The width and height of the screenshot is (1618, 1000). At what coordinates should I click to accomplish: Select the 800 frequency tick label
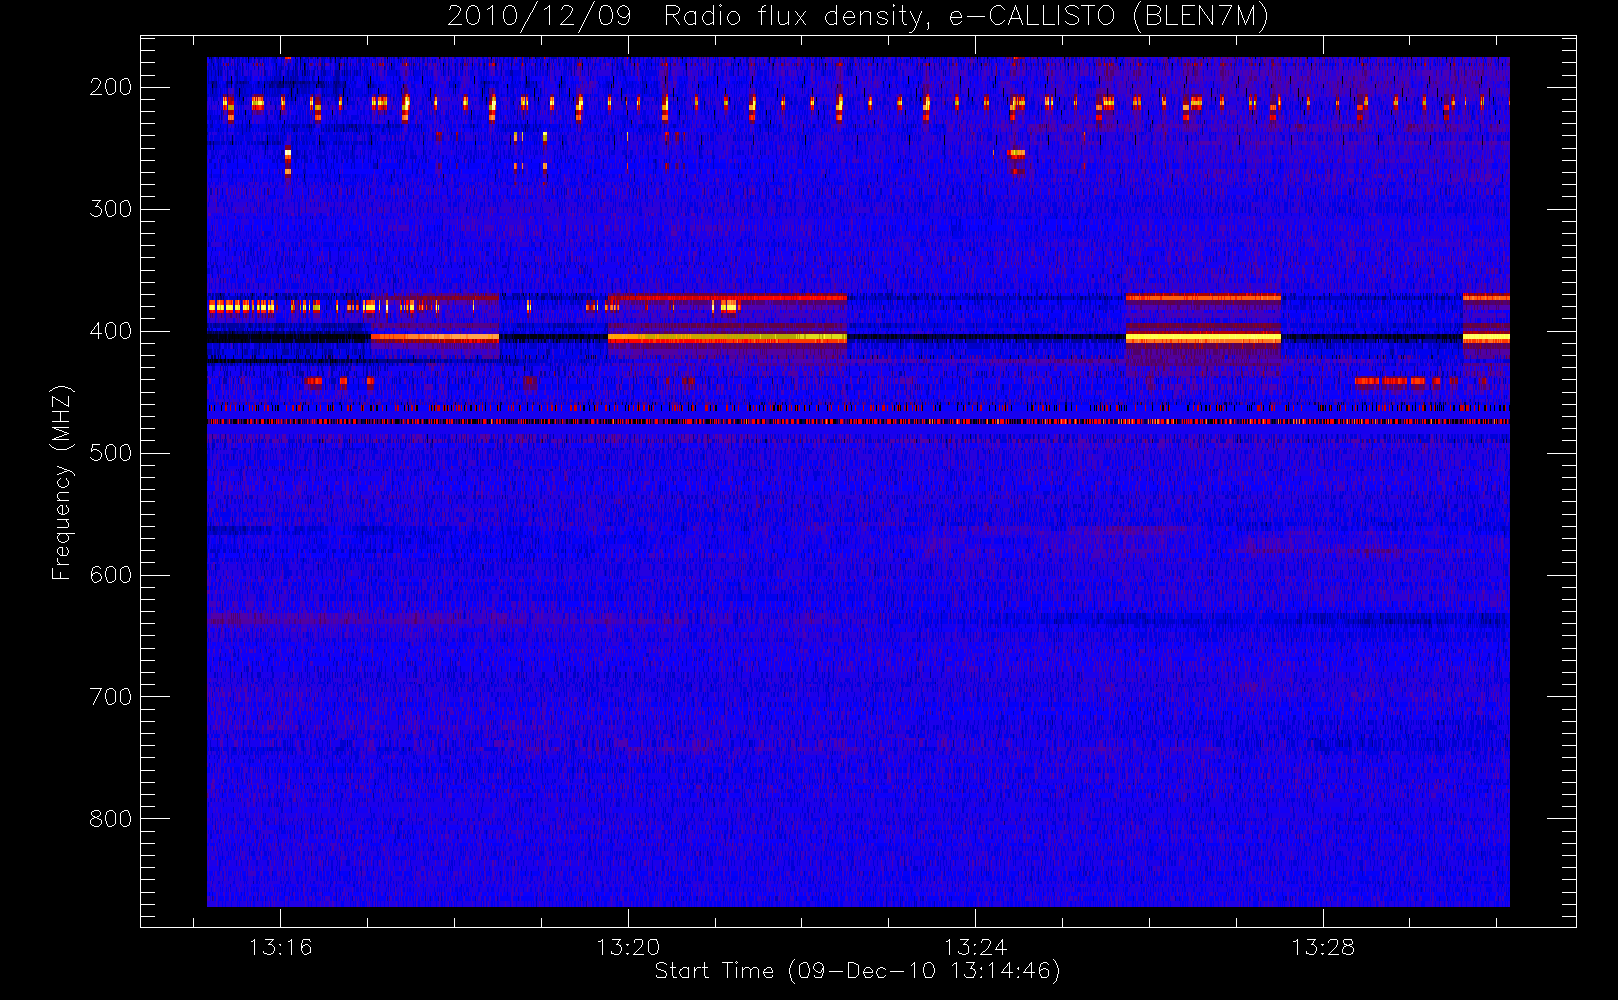tap(111, 819)
